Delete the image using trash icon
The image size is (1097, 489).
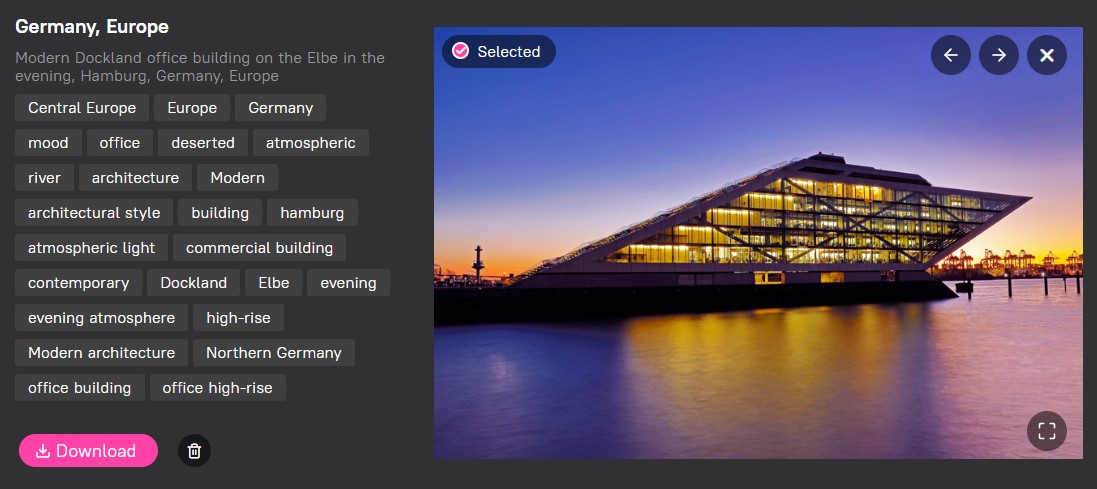pos(194,451)
